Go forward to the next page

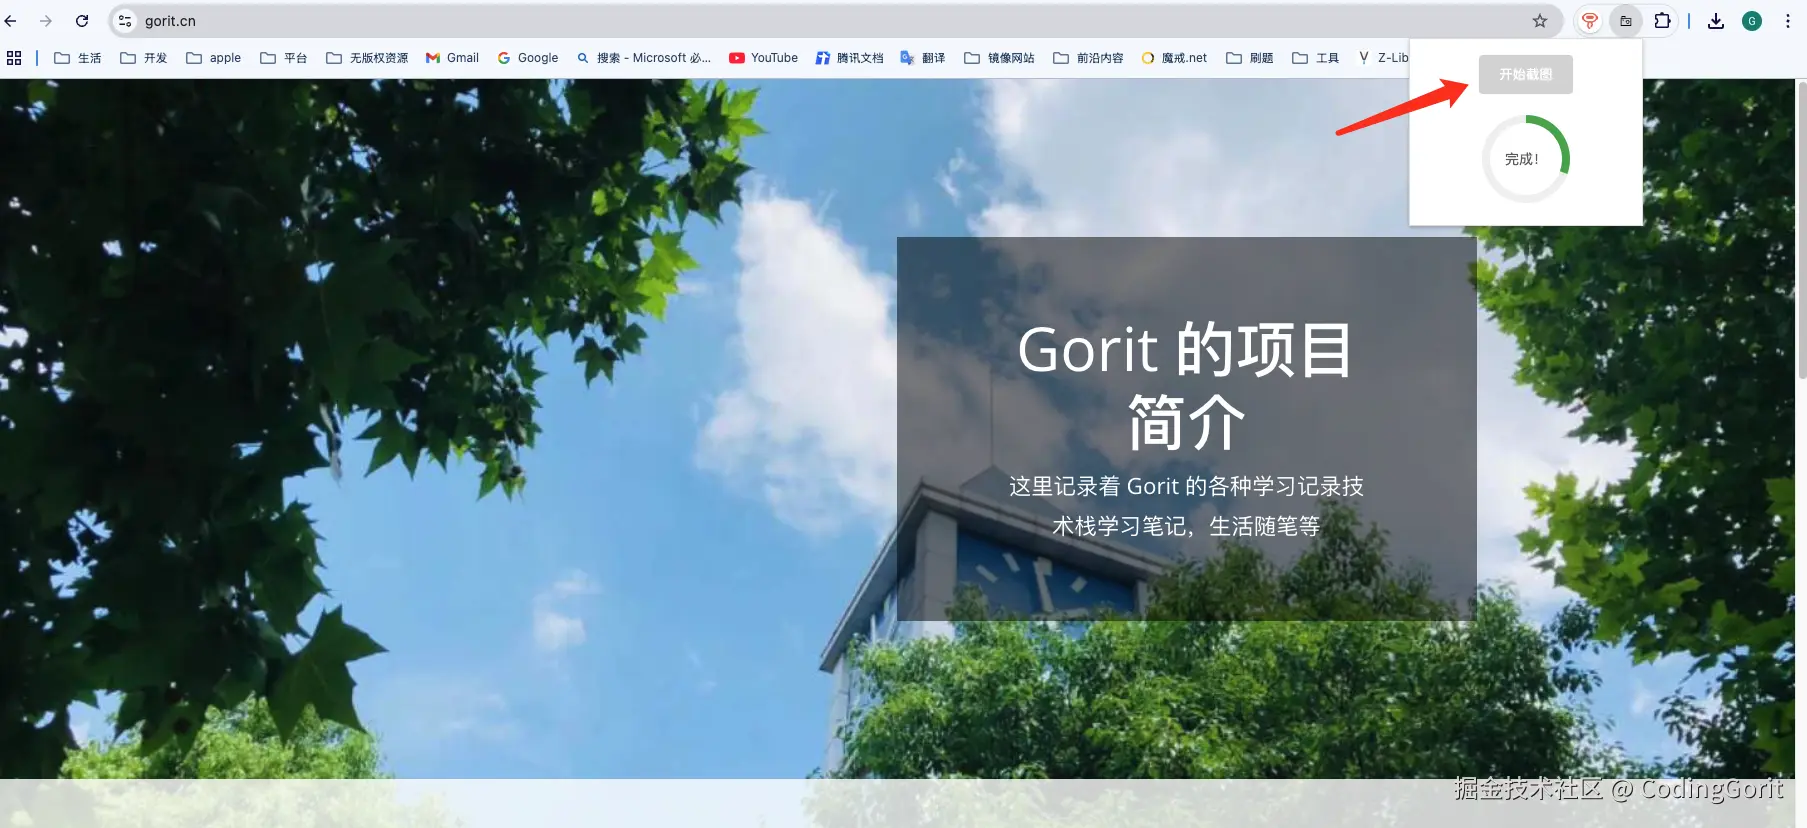coord(46,21)
